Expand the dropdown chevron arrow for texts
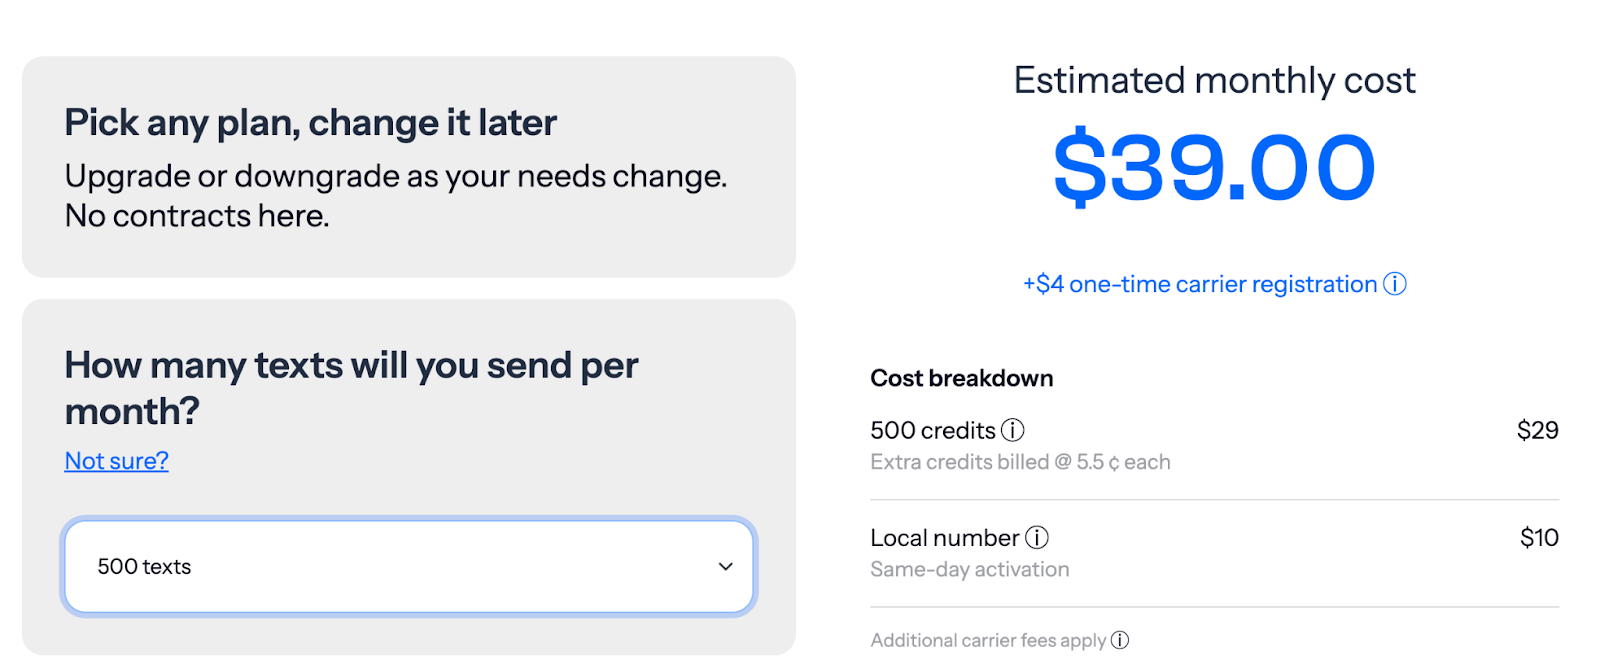Image resolution: width=1600 pixels, height=660 pixels. point(726,566)
